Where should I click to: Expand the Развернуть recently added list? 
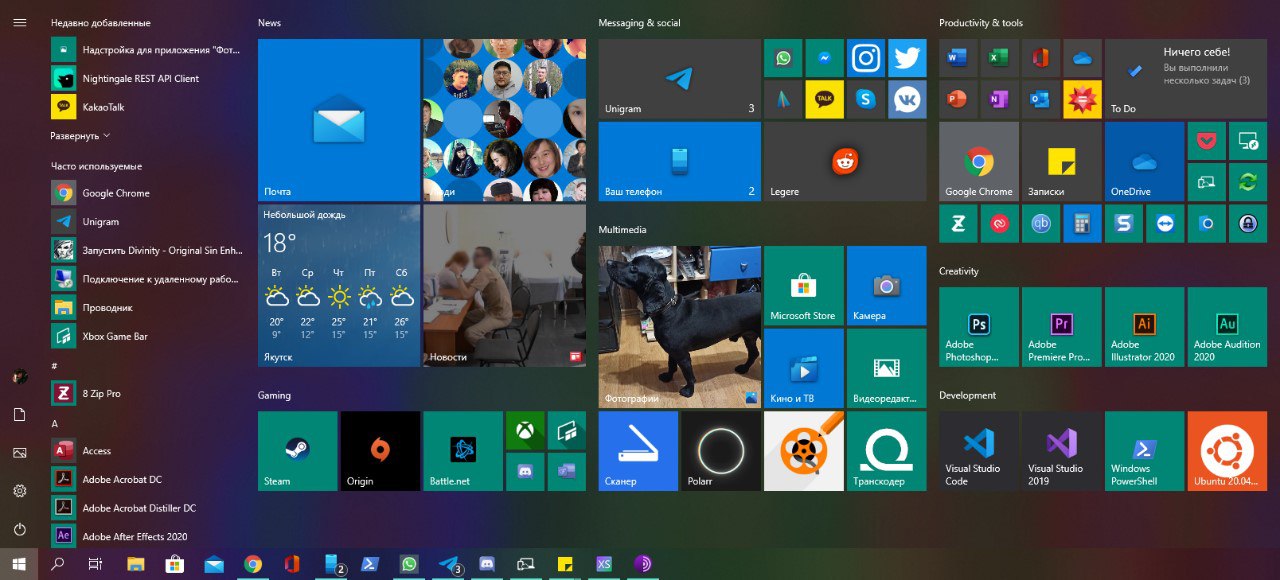coord(80,135)
